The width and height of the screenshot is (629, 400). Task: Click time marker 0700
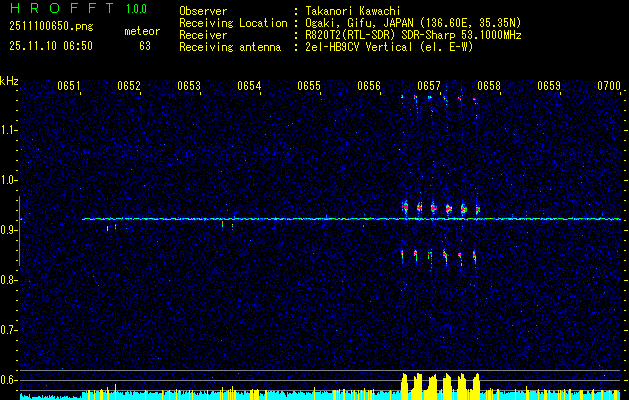point(609,85)
